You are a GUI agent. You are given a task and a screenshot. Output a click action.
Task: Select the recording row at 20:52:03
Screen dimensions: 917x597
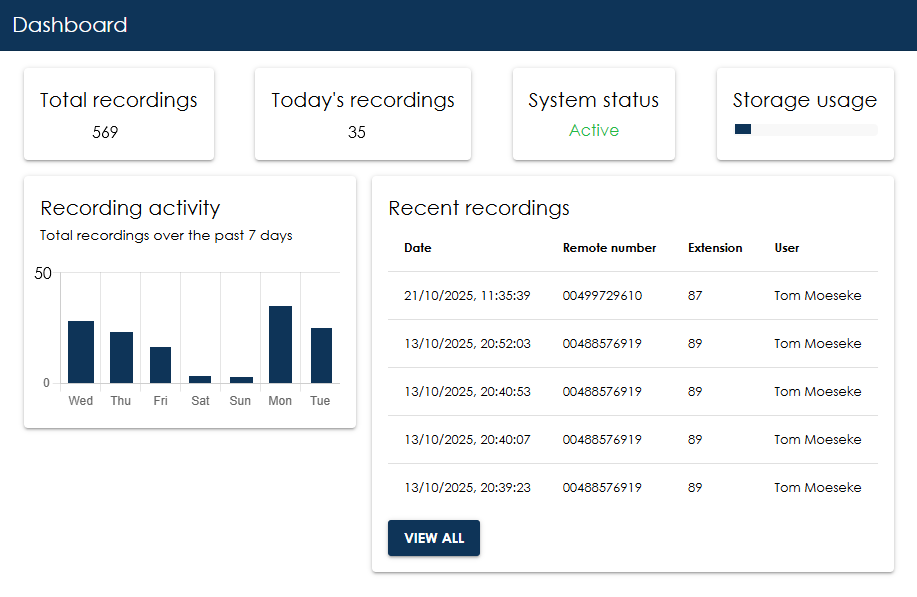pos(467,344)
